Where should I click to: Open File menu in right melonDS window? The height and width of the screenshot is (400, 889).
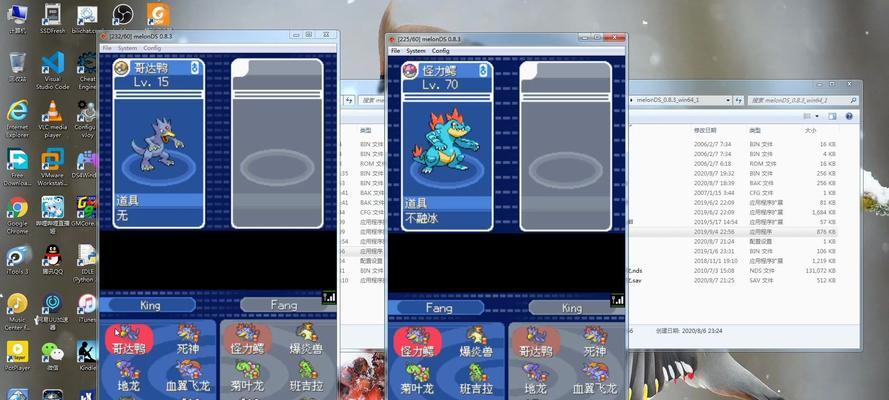click(x=395, y=50)
